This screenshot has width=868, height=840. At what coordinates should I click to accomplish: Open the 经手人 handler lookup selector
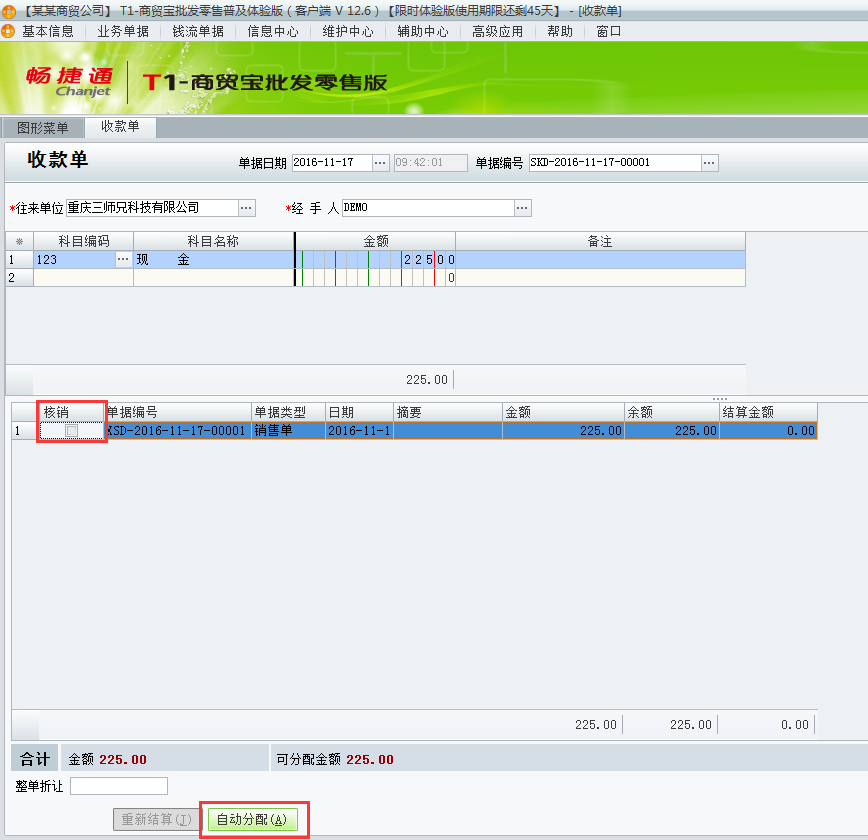521,208
